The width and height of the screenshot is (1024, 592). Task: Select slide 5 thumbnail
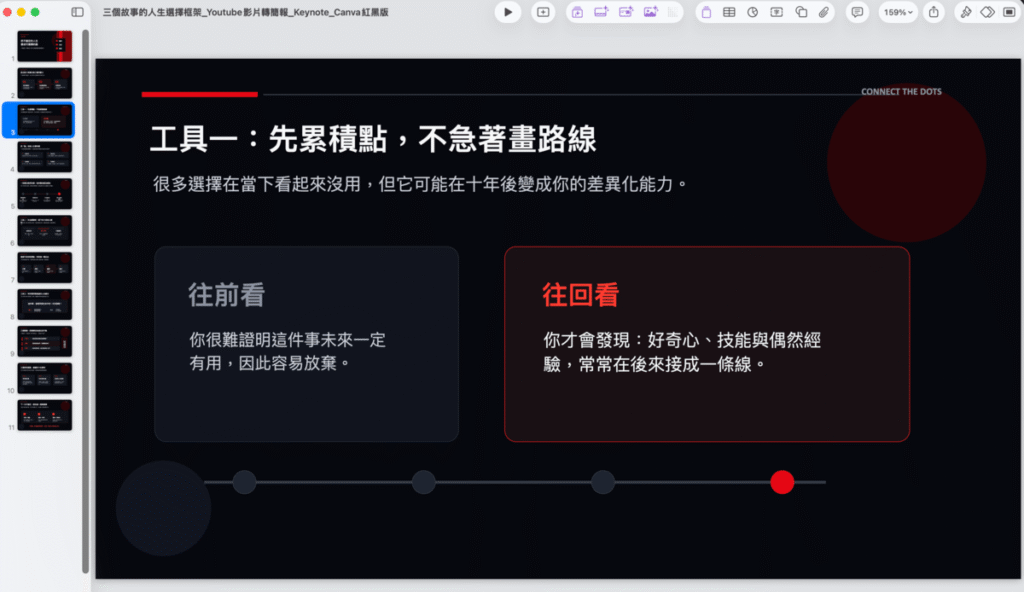click(x=44, y=193)
